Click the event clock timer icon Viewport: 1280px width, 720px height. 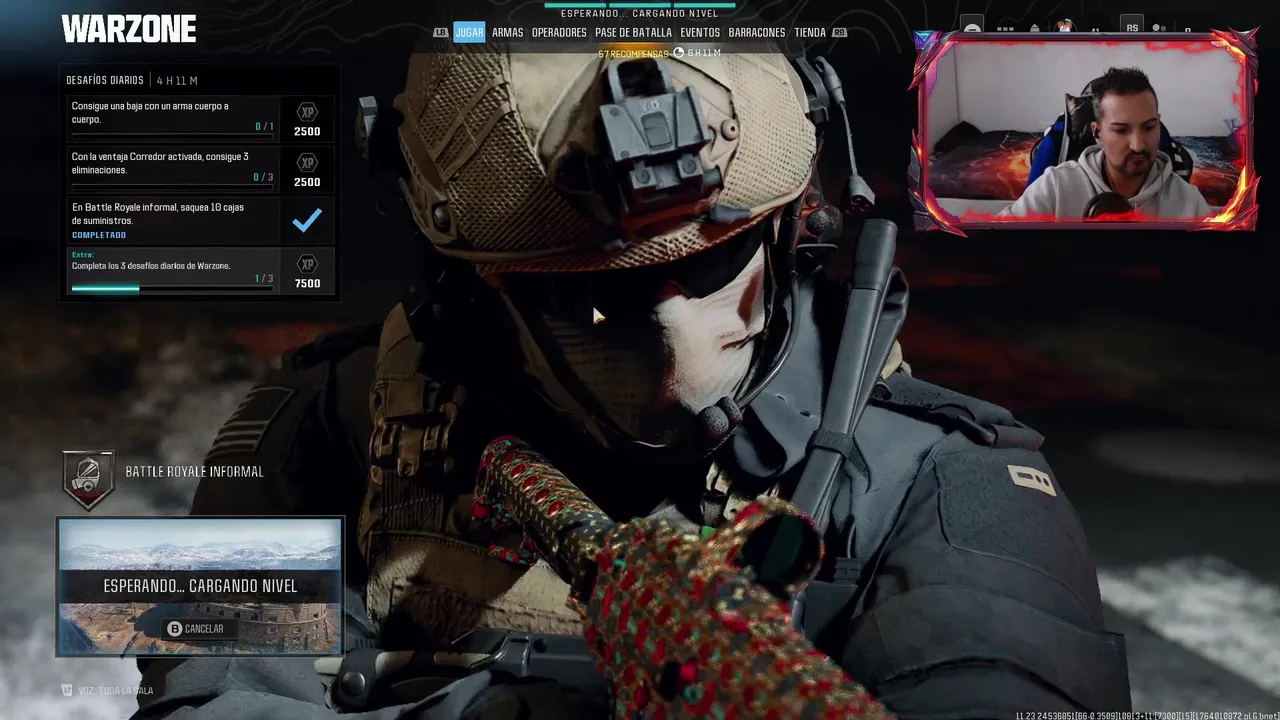click(x=680, y=52)
